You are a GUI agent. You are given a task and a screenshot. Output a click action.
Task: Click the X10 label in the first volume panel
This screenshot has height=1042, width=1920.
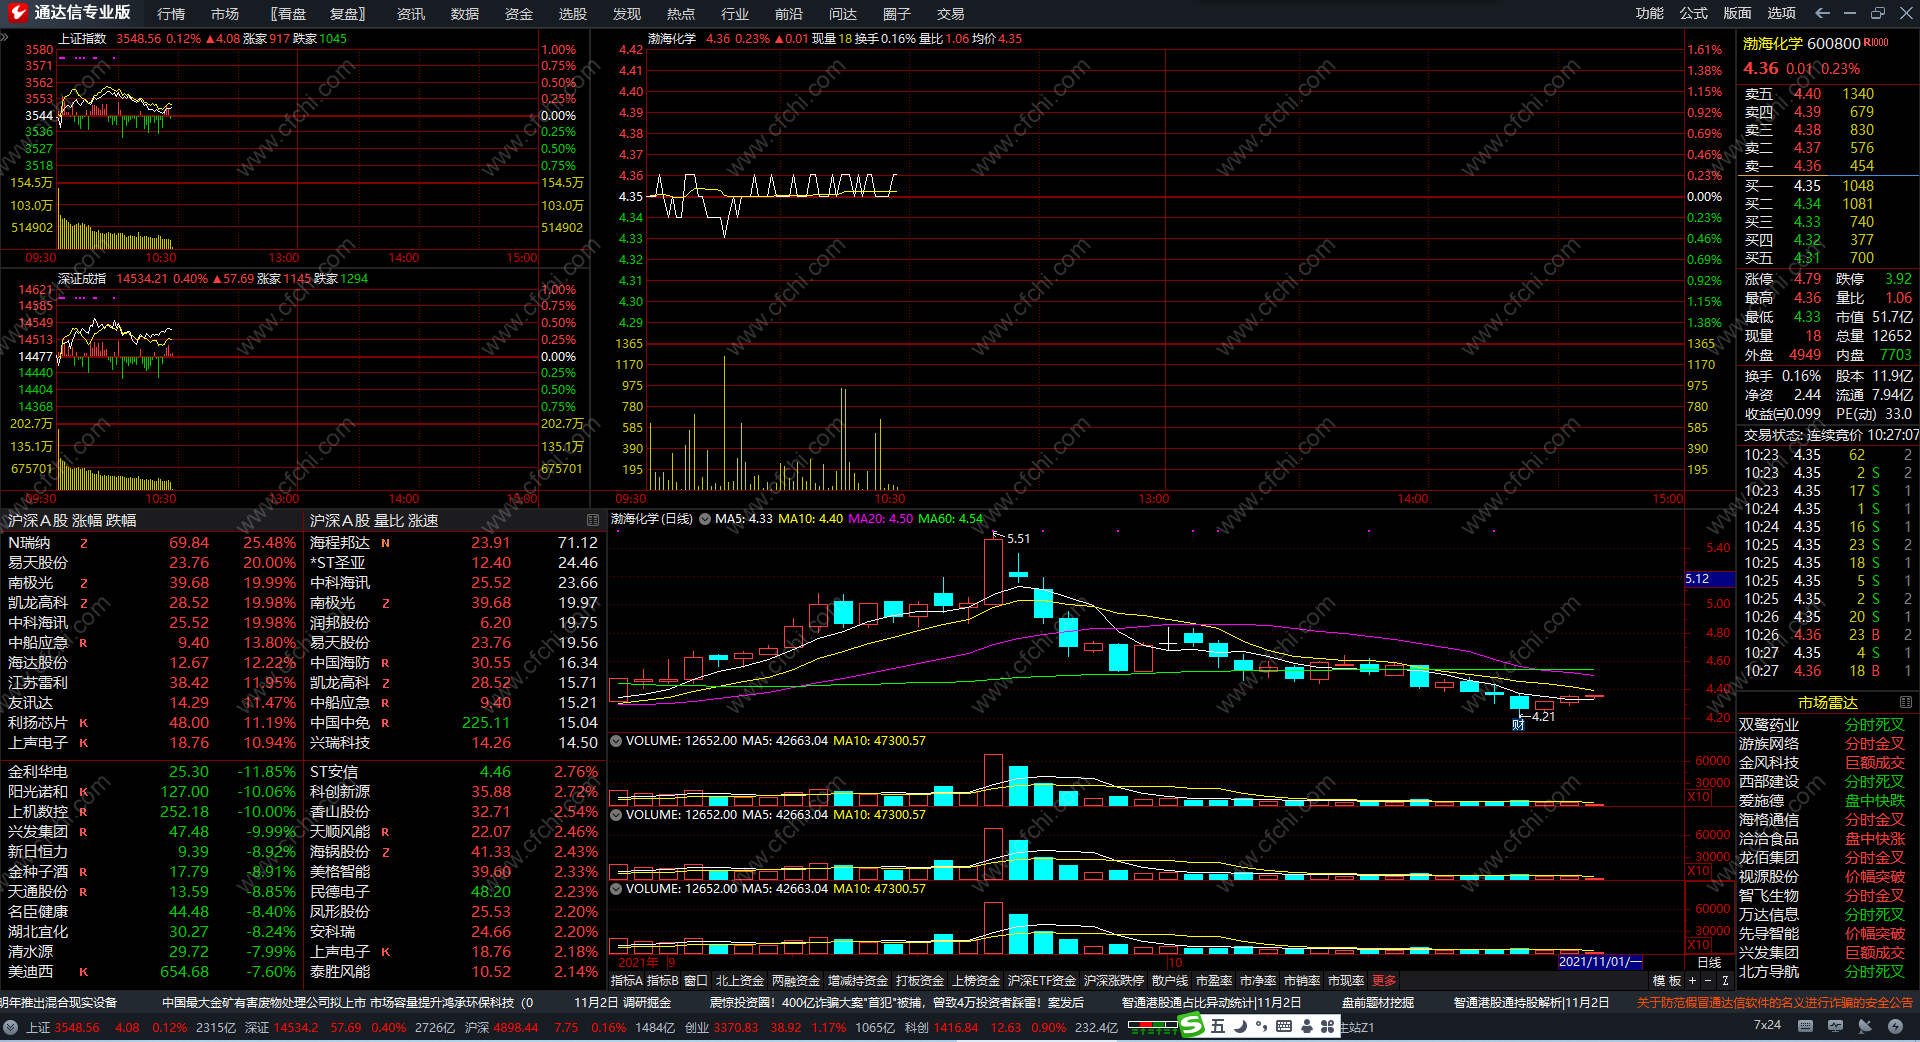[1698, 797]
